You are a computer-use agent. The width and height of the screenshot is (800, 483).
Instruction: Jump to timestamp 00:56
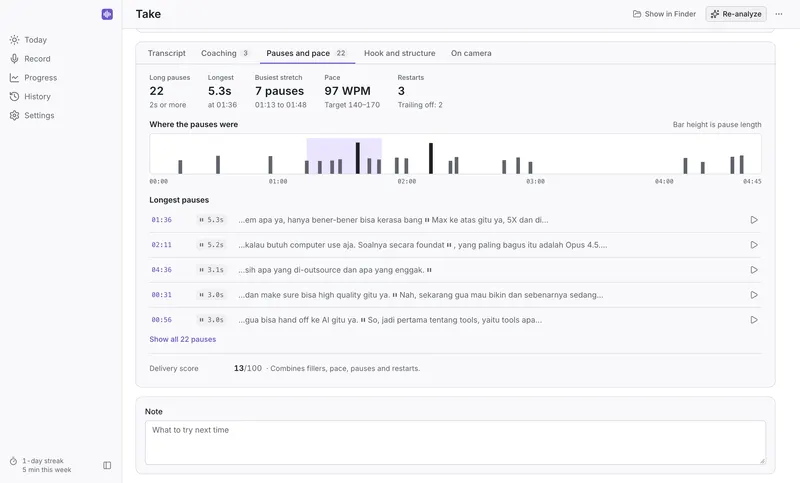click(161, 320)
